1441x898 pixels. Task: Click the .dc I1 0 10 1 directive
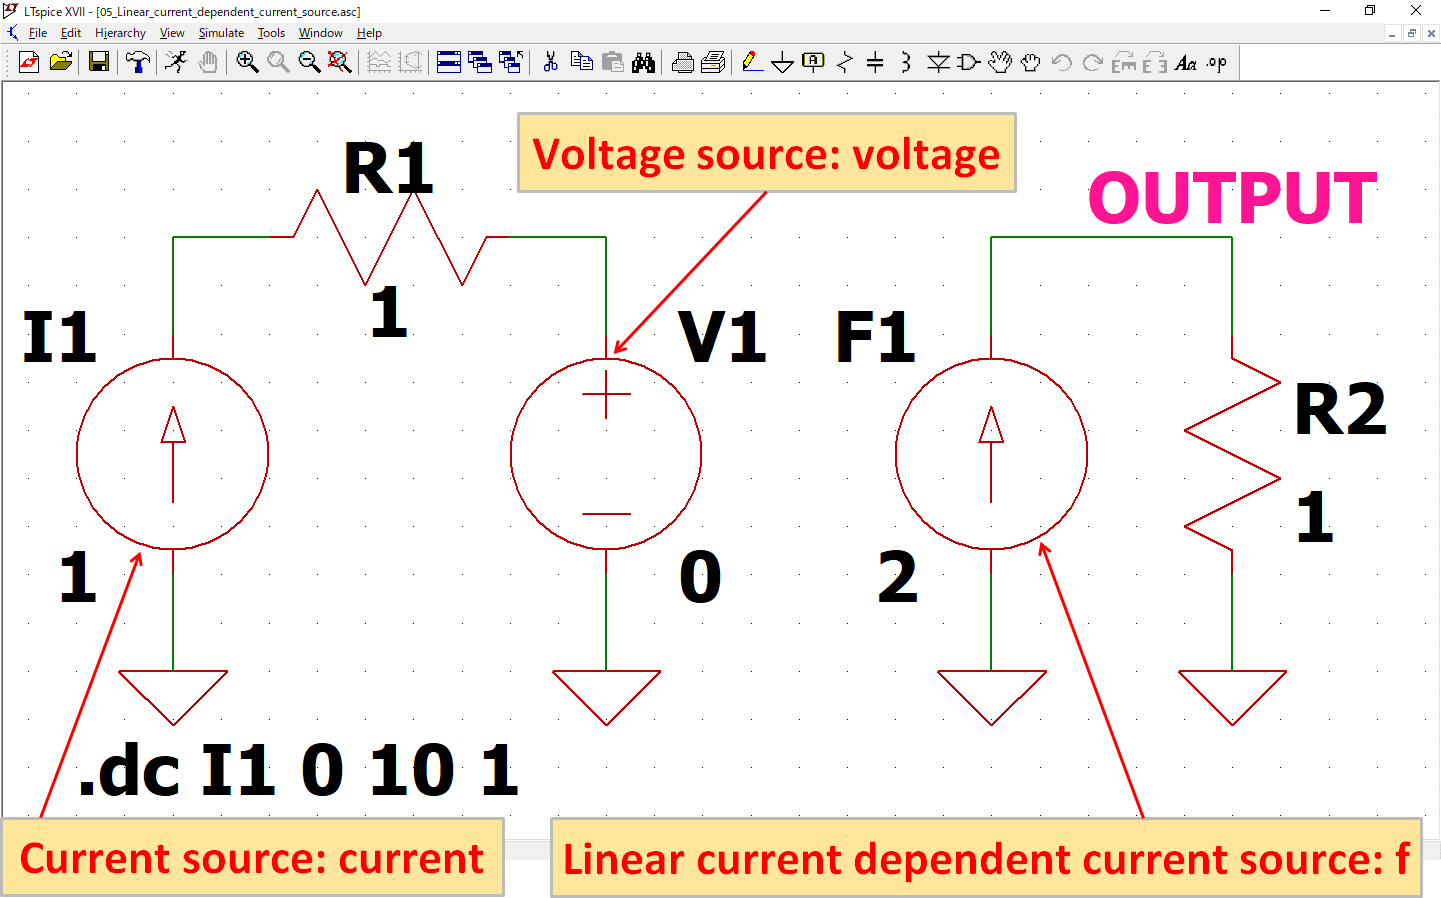point(298,771)
